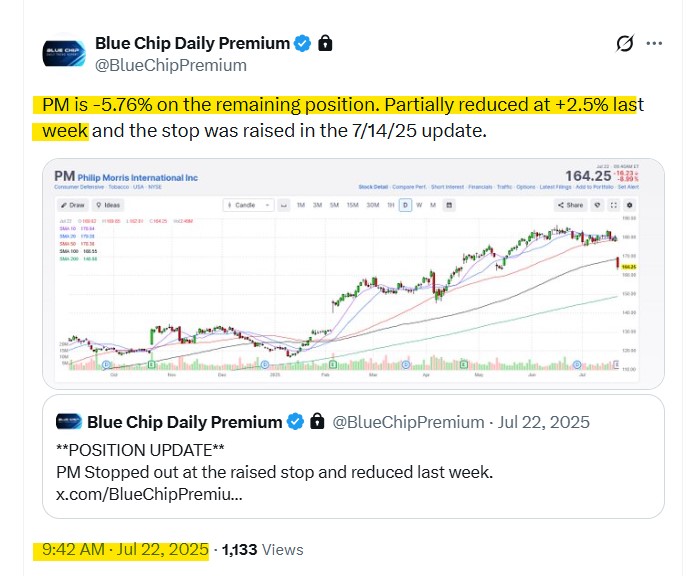Select the daily D timeframe

(406, 205)
